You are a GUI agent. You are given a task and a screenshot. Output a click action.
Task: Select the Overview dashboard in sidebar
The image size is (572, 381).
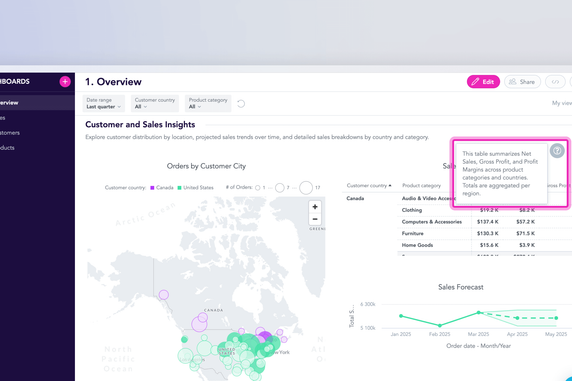[x=36, y=103]
